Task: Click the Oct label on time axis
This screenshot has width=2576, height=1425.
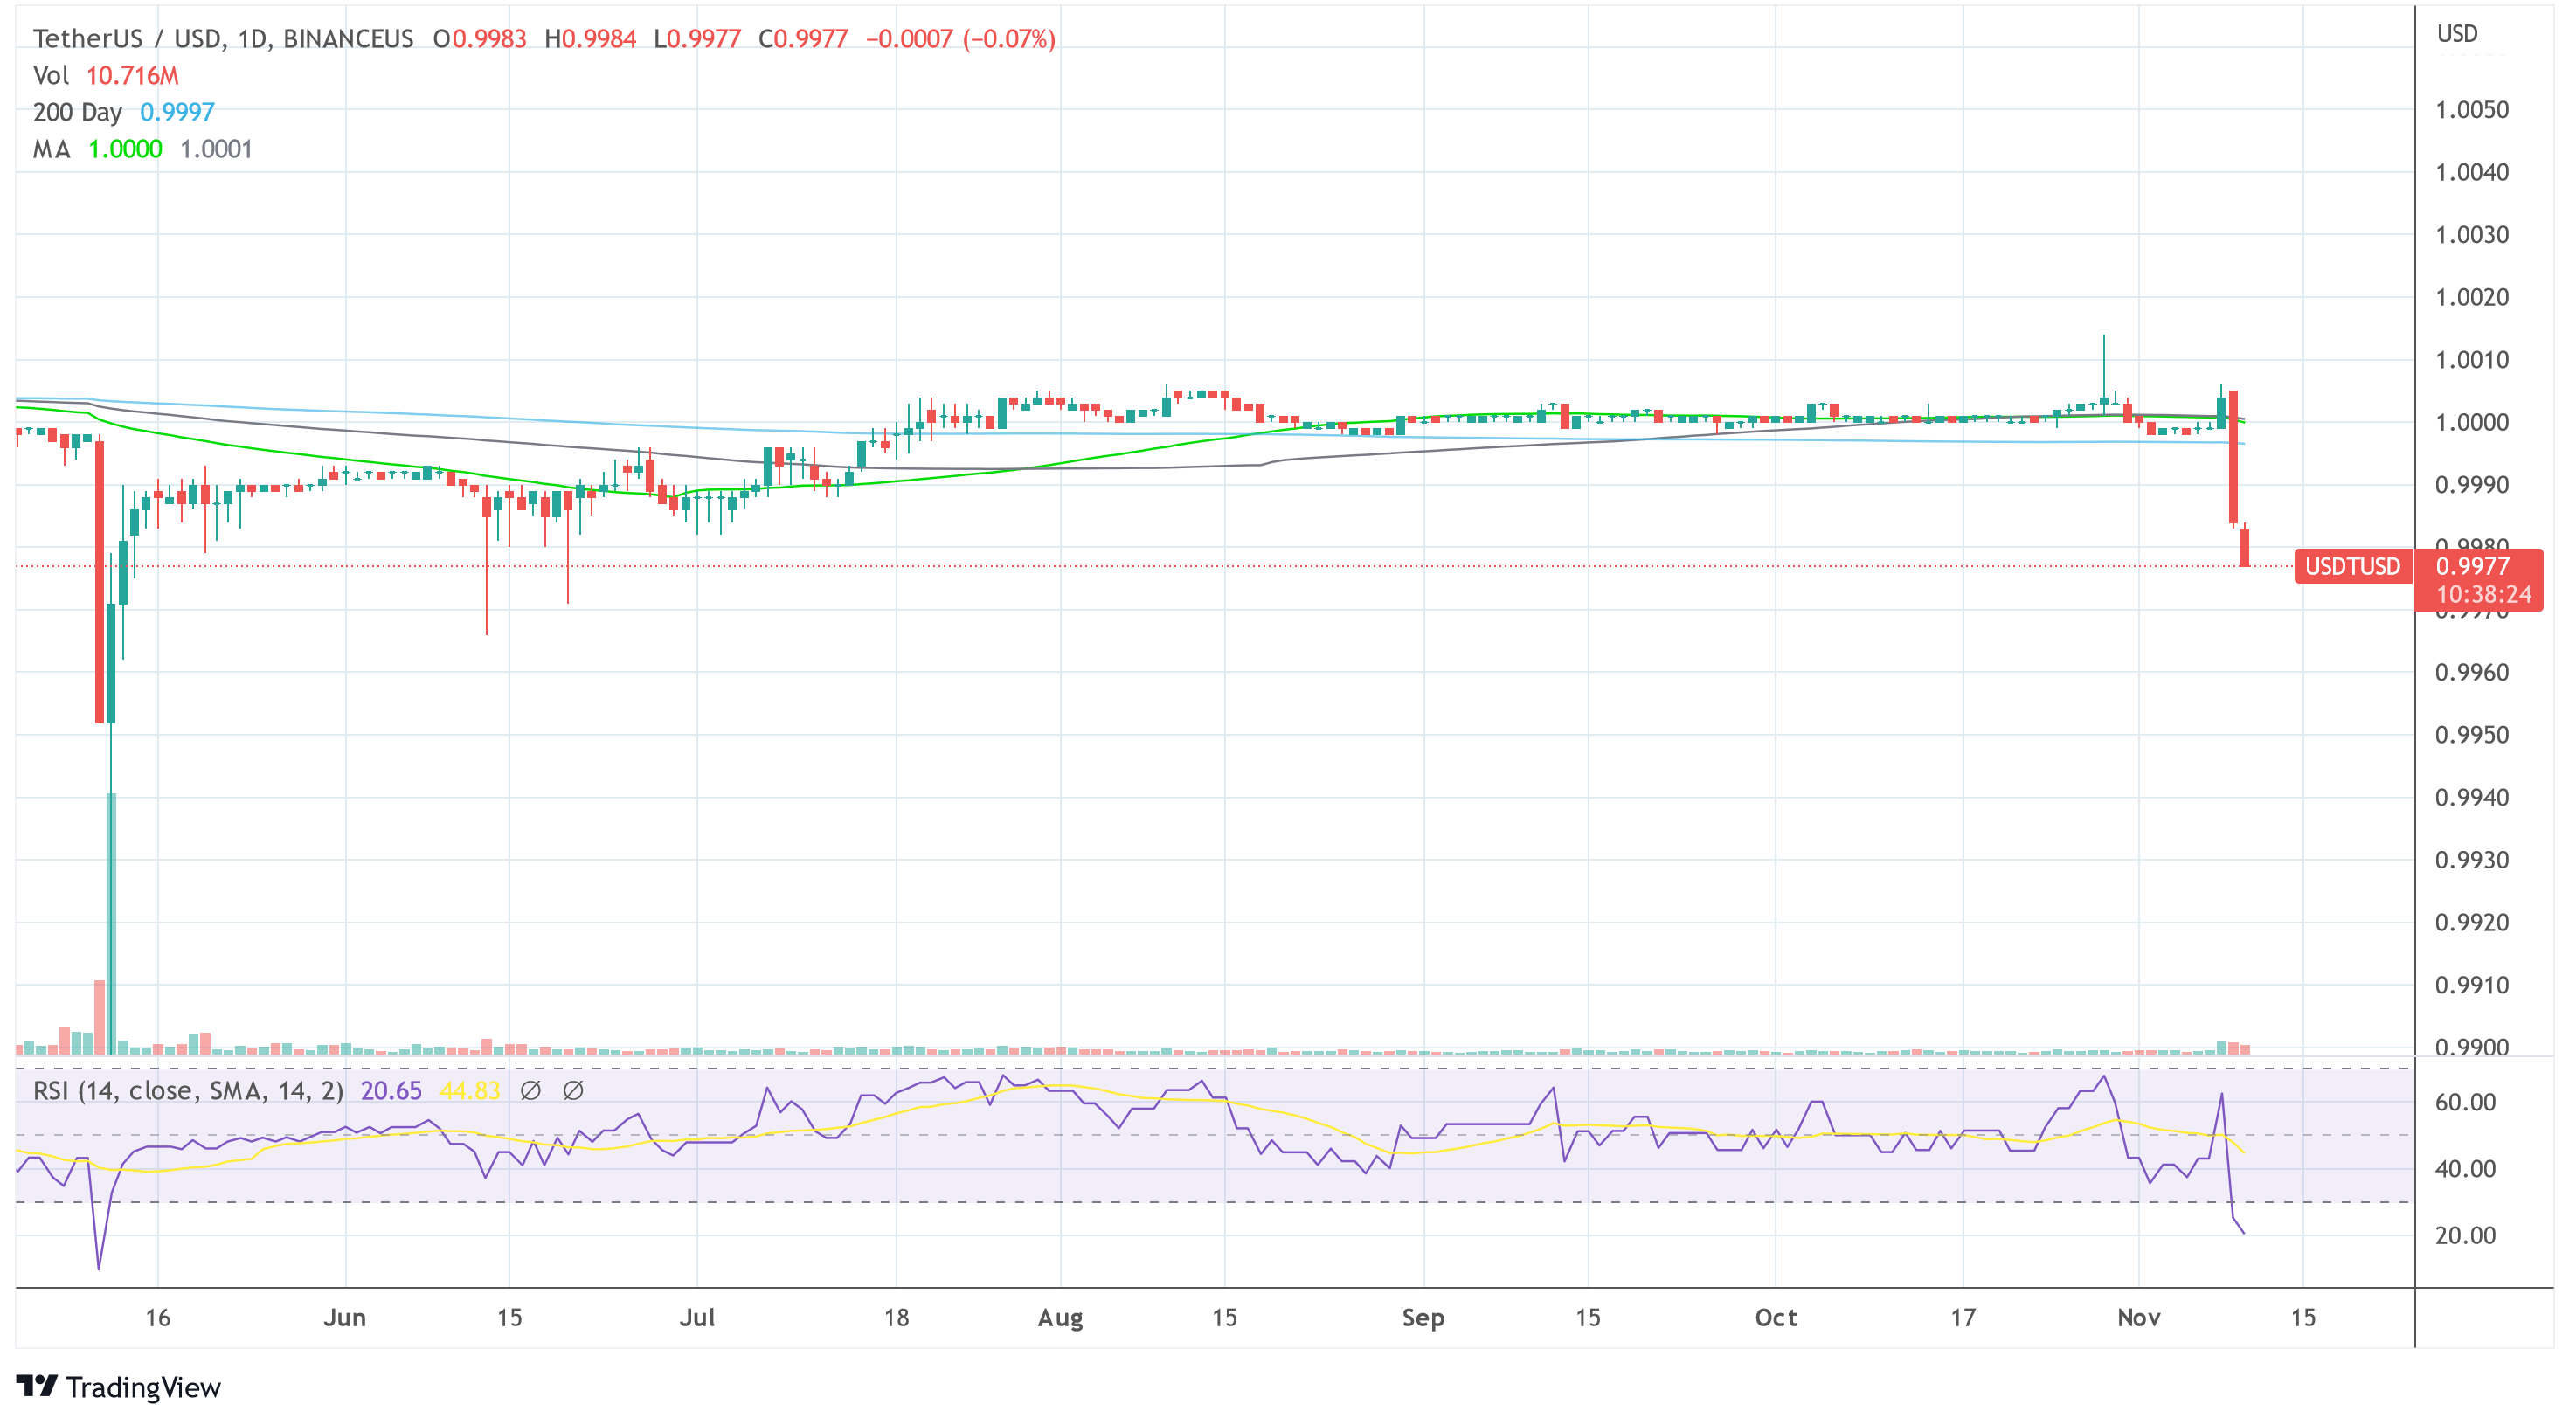Action: coord(1776,1318)
